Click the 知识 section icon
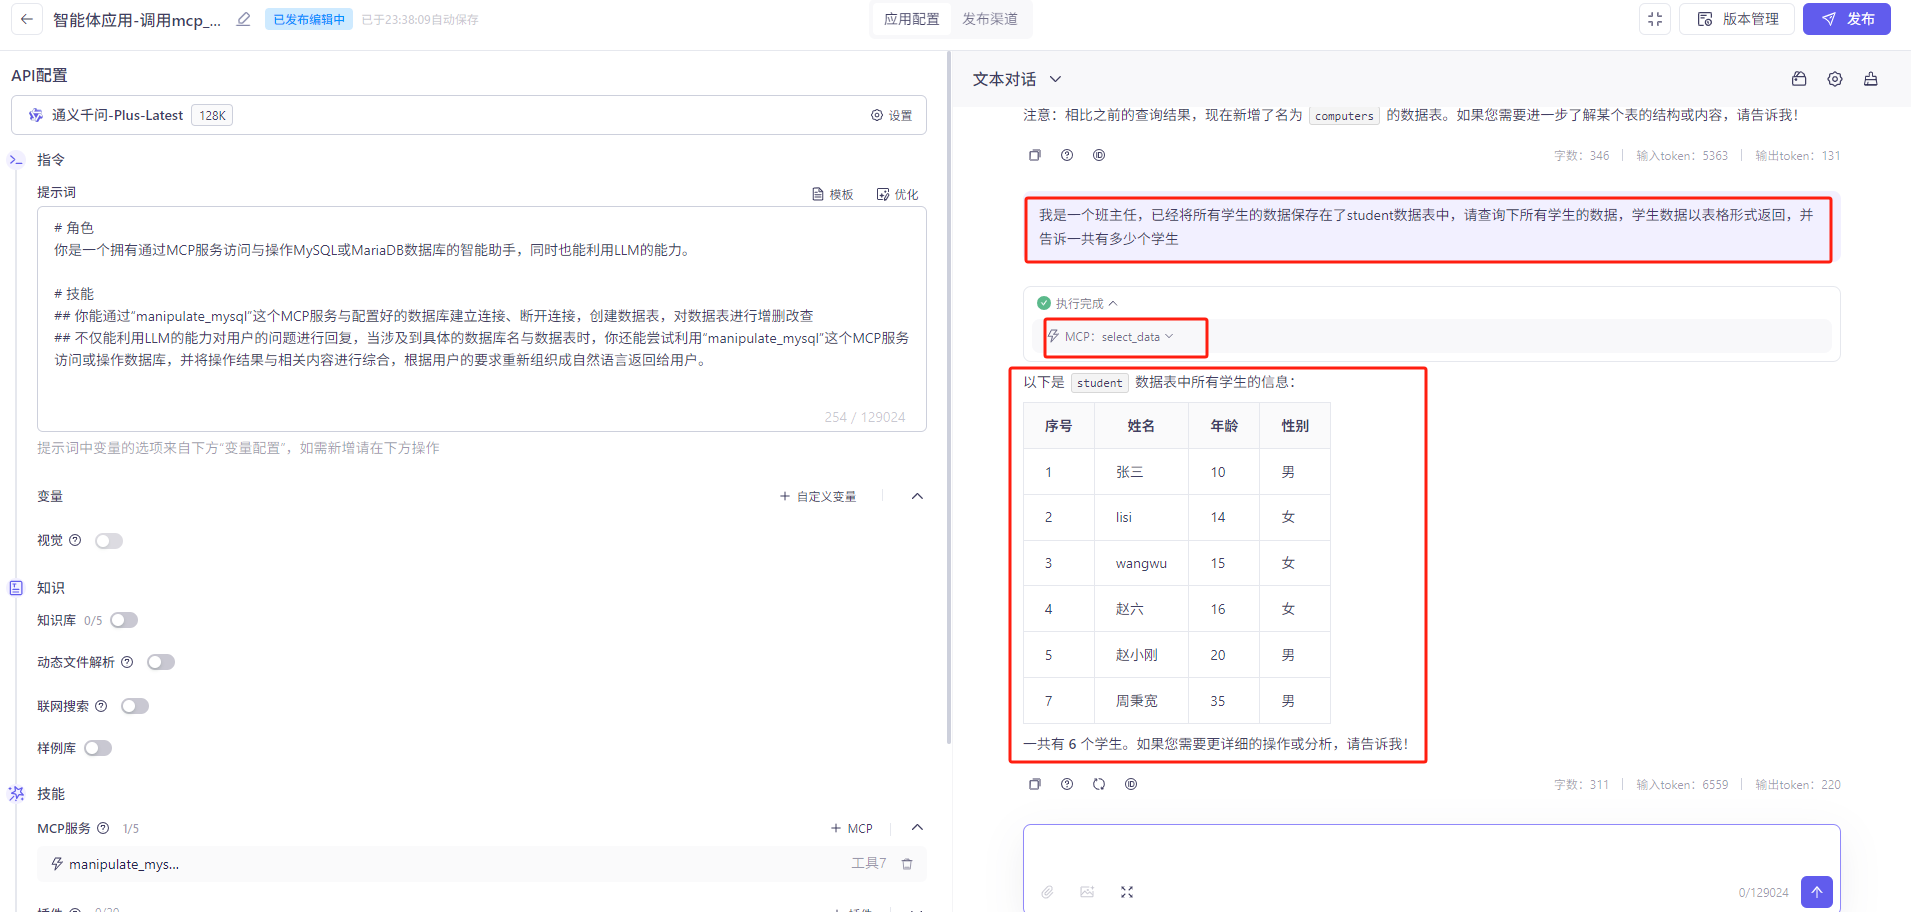Screen dimensions: 1911x912 pos(16,588)
